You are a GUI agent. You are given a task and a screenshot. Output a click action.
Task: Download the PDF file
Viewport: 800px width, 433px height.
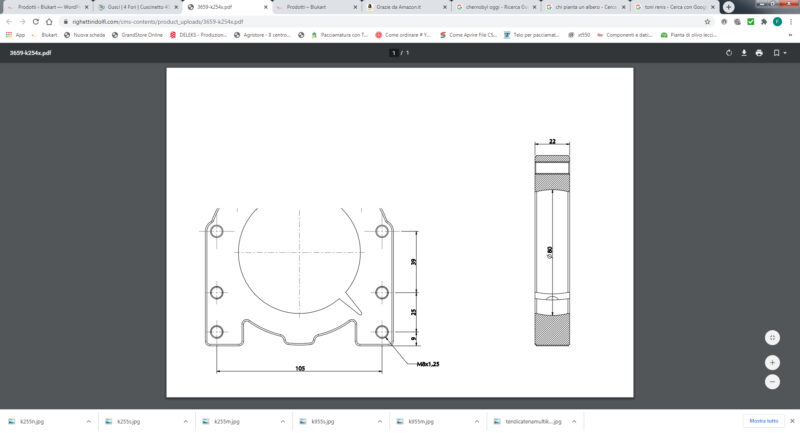coord(744,53)
